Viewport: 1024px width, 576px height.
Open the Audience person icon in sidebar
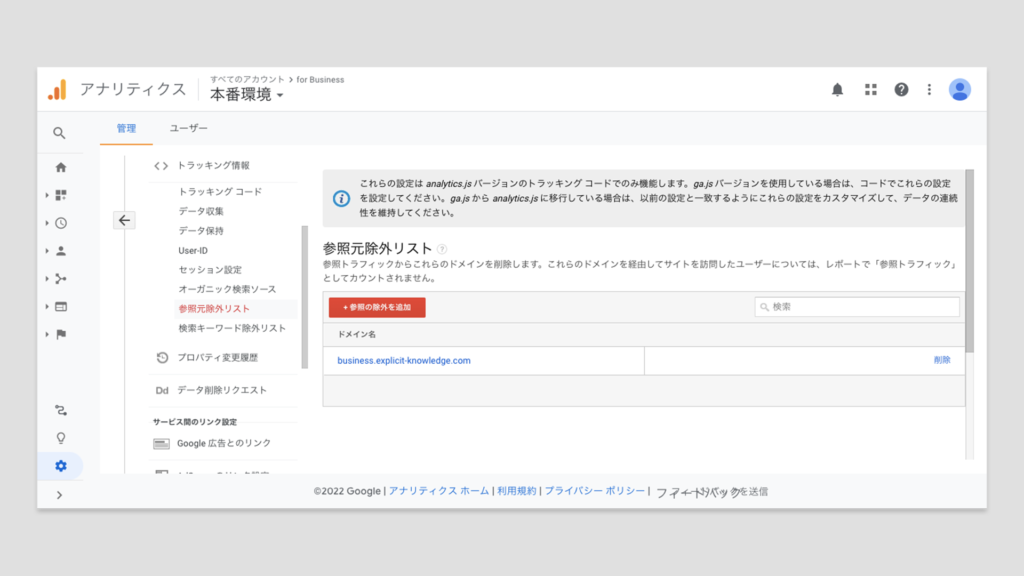tap(61, 251)
